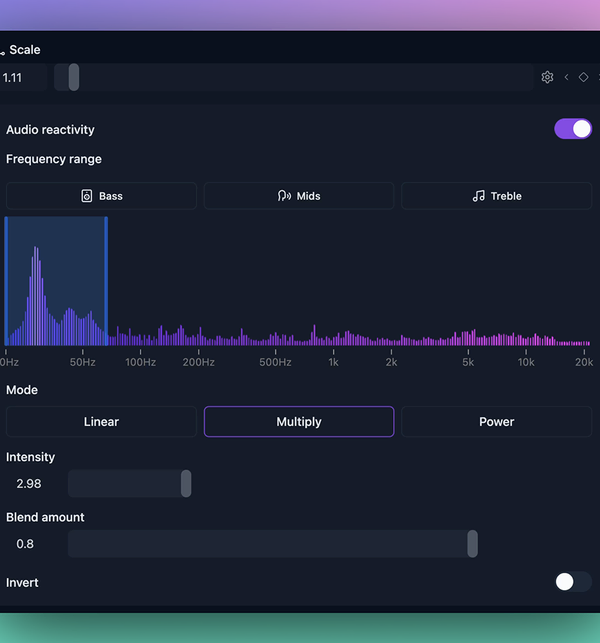600x643 pixels.
Task: Click the Intensity slider handle
Action: tap(186, 484)
